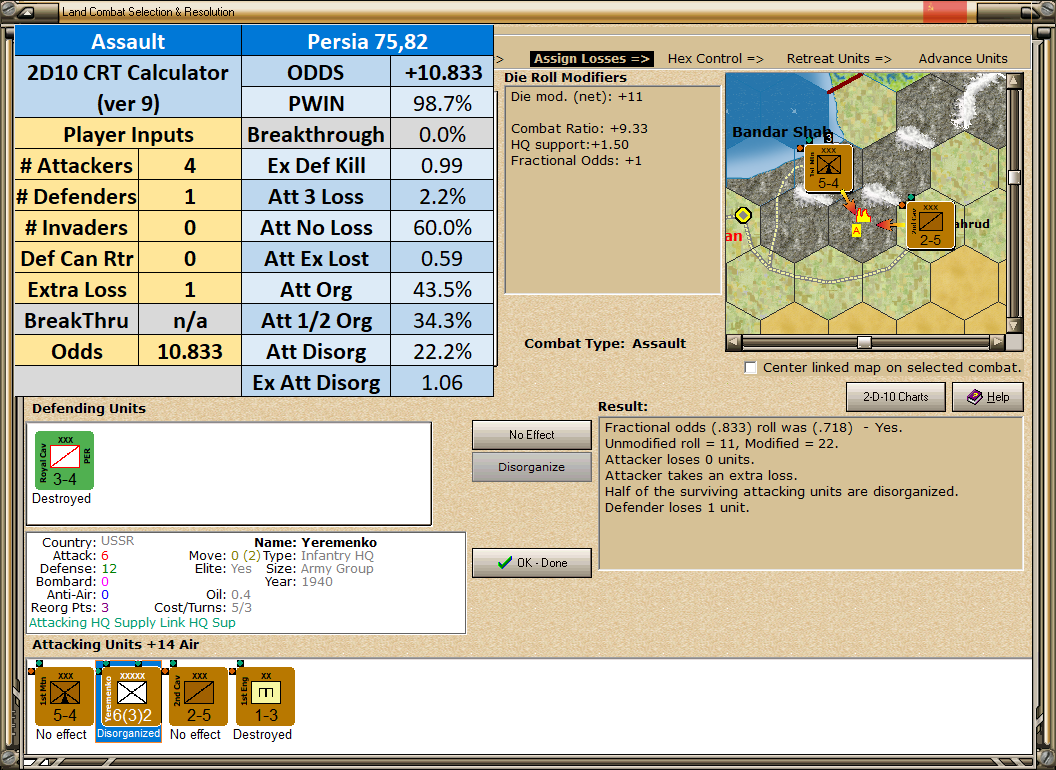Click the yellow hexagon marker on the map
This screenshot has width=1056, height=770.
pyautogui.click(x=743, y=215)
